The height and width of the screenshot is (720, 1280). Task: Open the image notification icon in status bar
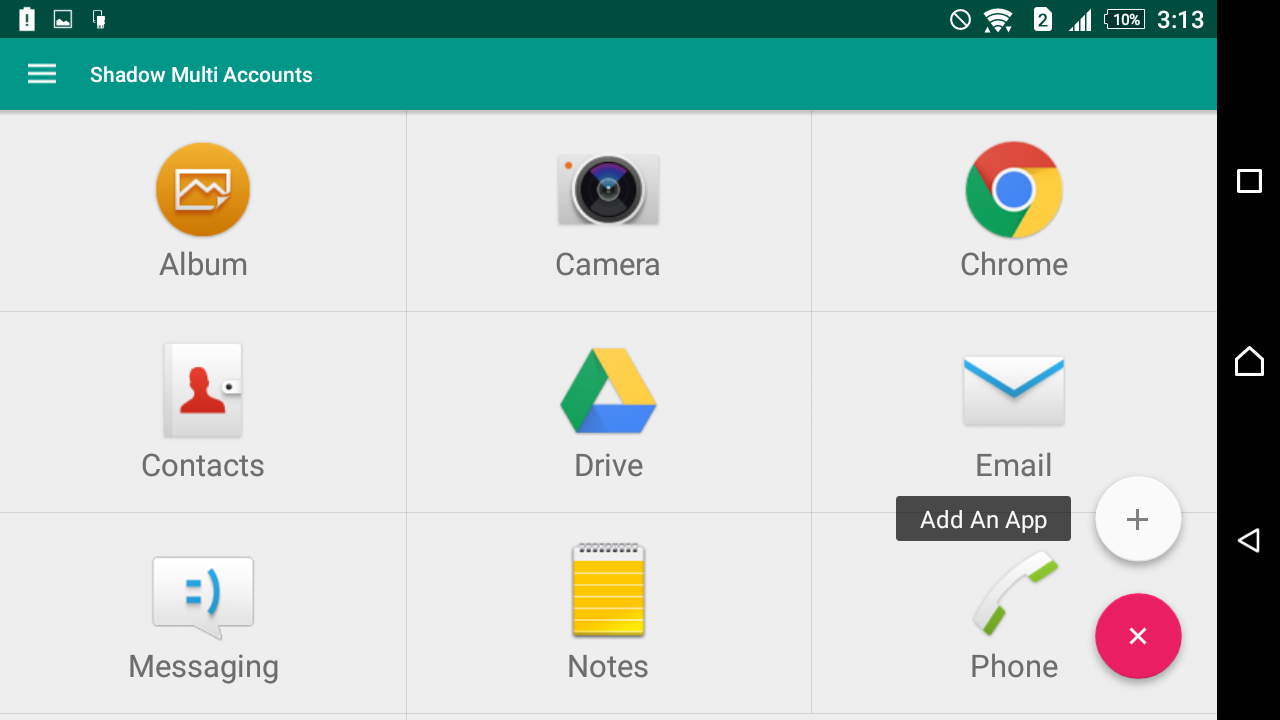[x=63, y=19]
